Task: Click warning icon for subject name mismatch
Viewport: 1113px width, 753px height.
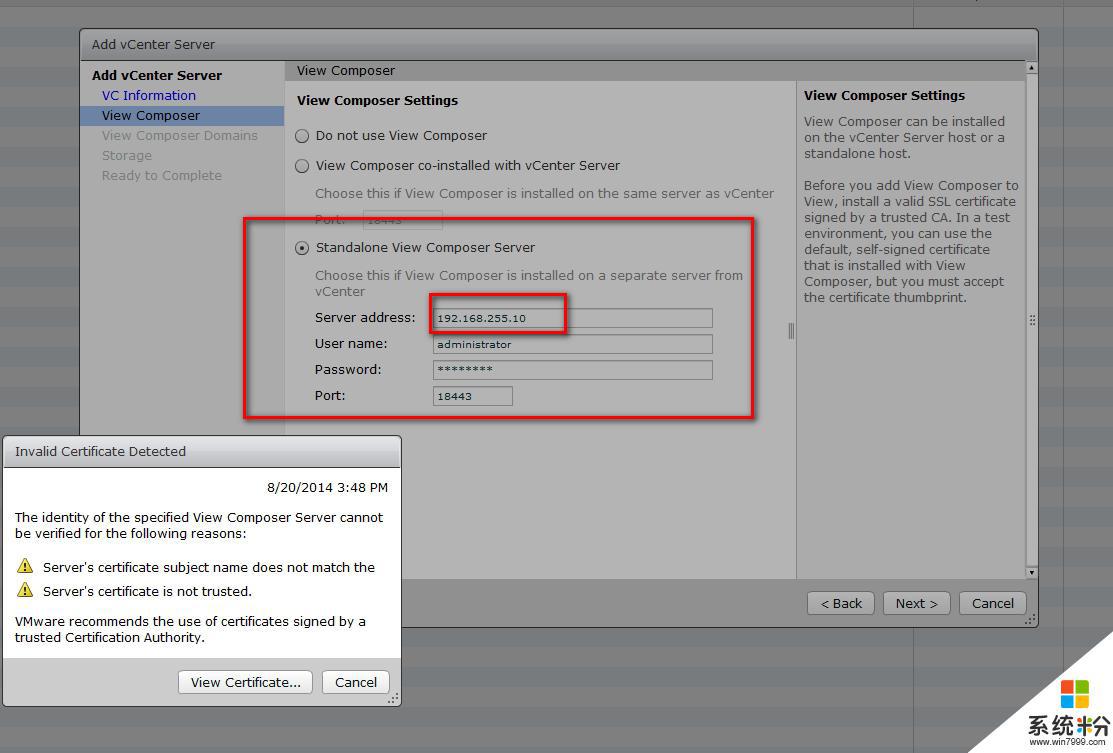Action: (x=25, y=566)
